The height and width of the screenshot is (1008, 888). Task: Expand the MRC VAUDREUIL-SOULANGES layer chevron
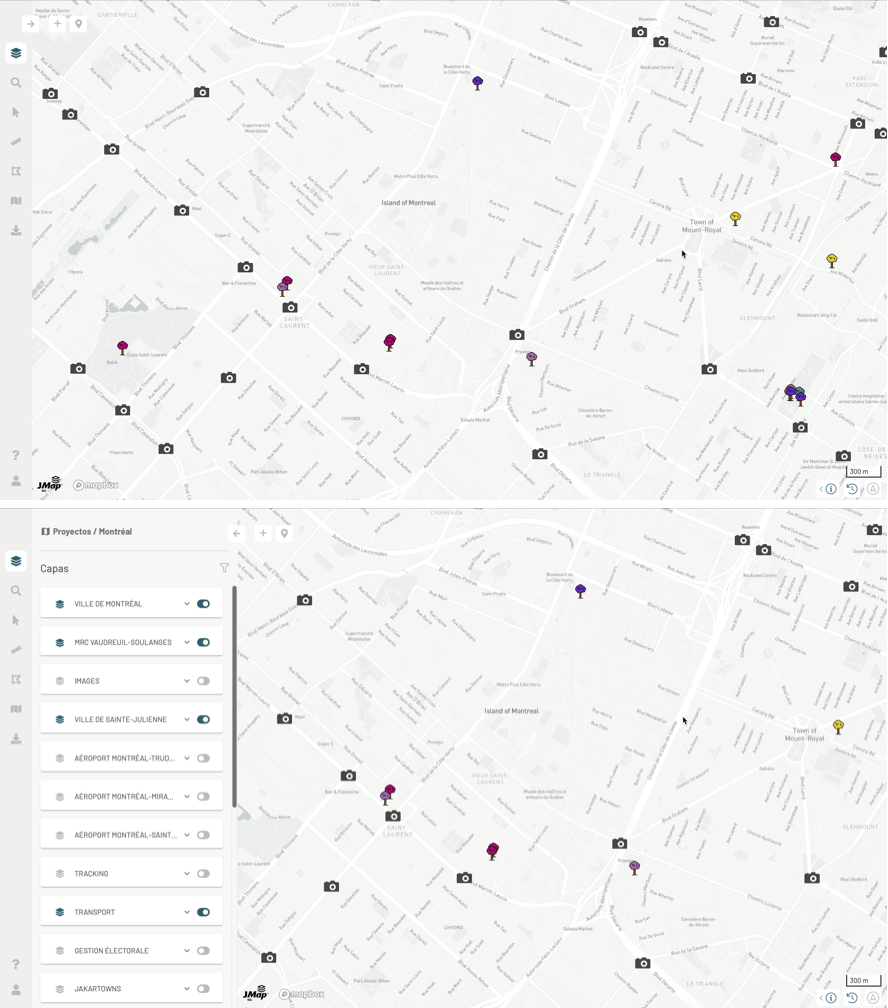[x=186, y=643]
